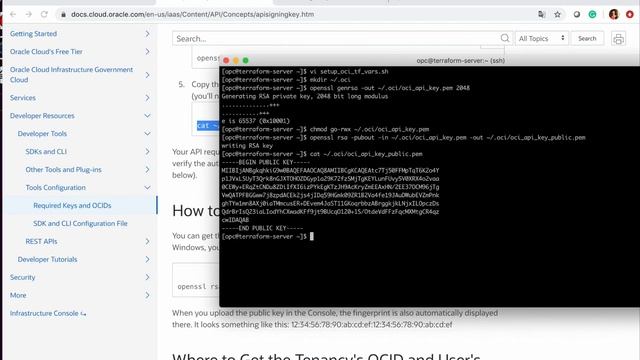
Task: Open SDK and CLI Configuration File
Action: point(80,224)
